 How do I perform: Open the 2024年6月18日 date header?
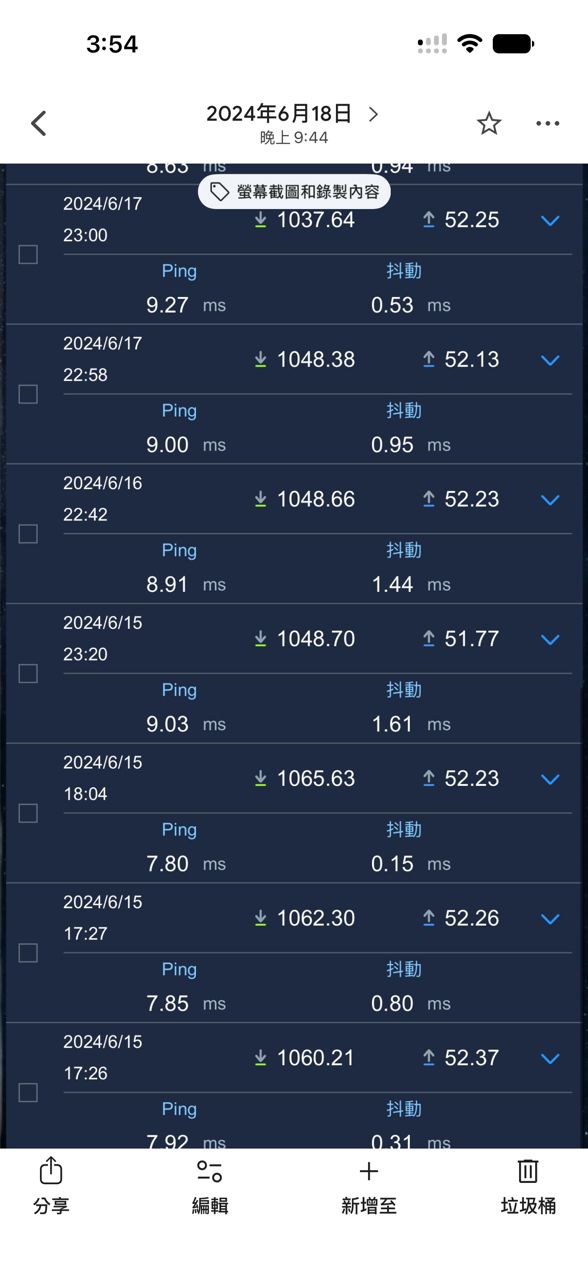click(x=279, y=114)
